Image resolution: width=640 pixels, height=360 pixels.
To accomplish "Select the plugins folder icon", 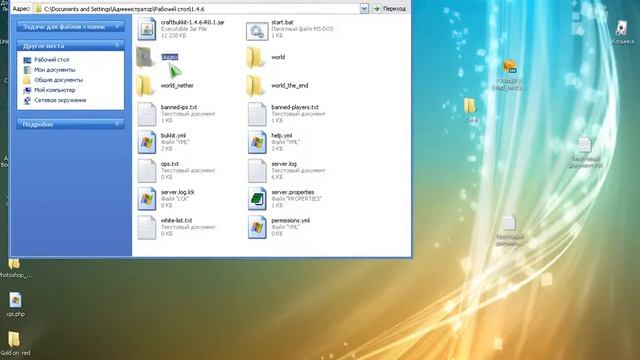I will [145, 57].
